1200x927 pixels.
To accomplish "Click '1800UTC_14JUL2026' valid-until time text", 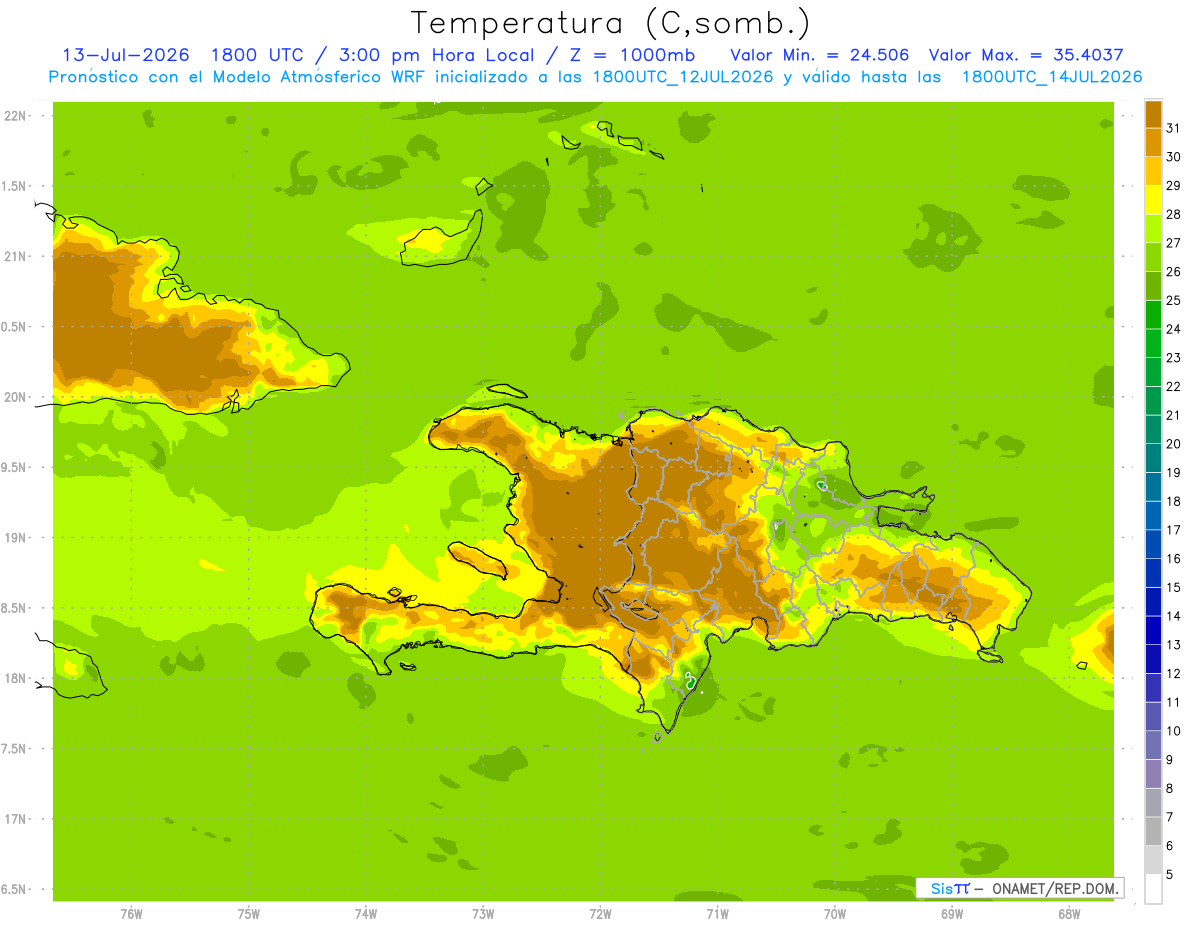I will click(1051, 77).
